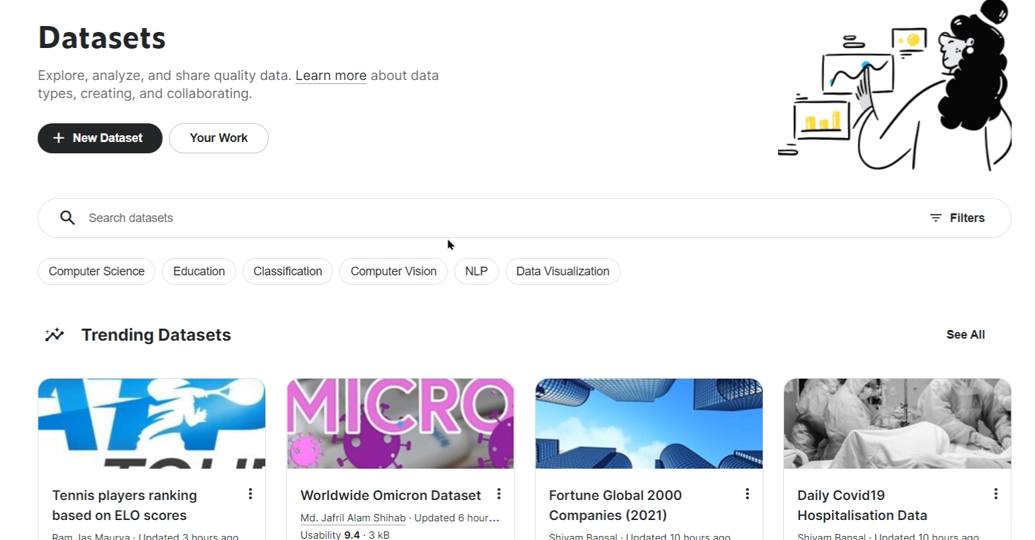Open Your Work page
The width and height of the screenshot is (1035, 540).
pos(218,138)
